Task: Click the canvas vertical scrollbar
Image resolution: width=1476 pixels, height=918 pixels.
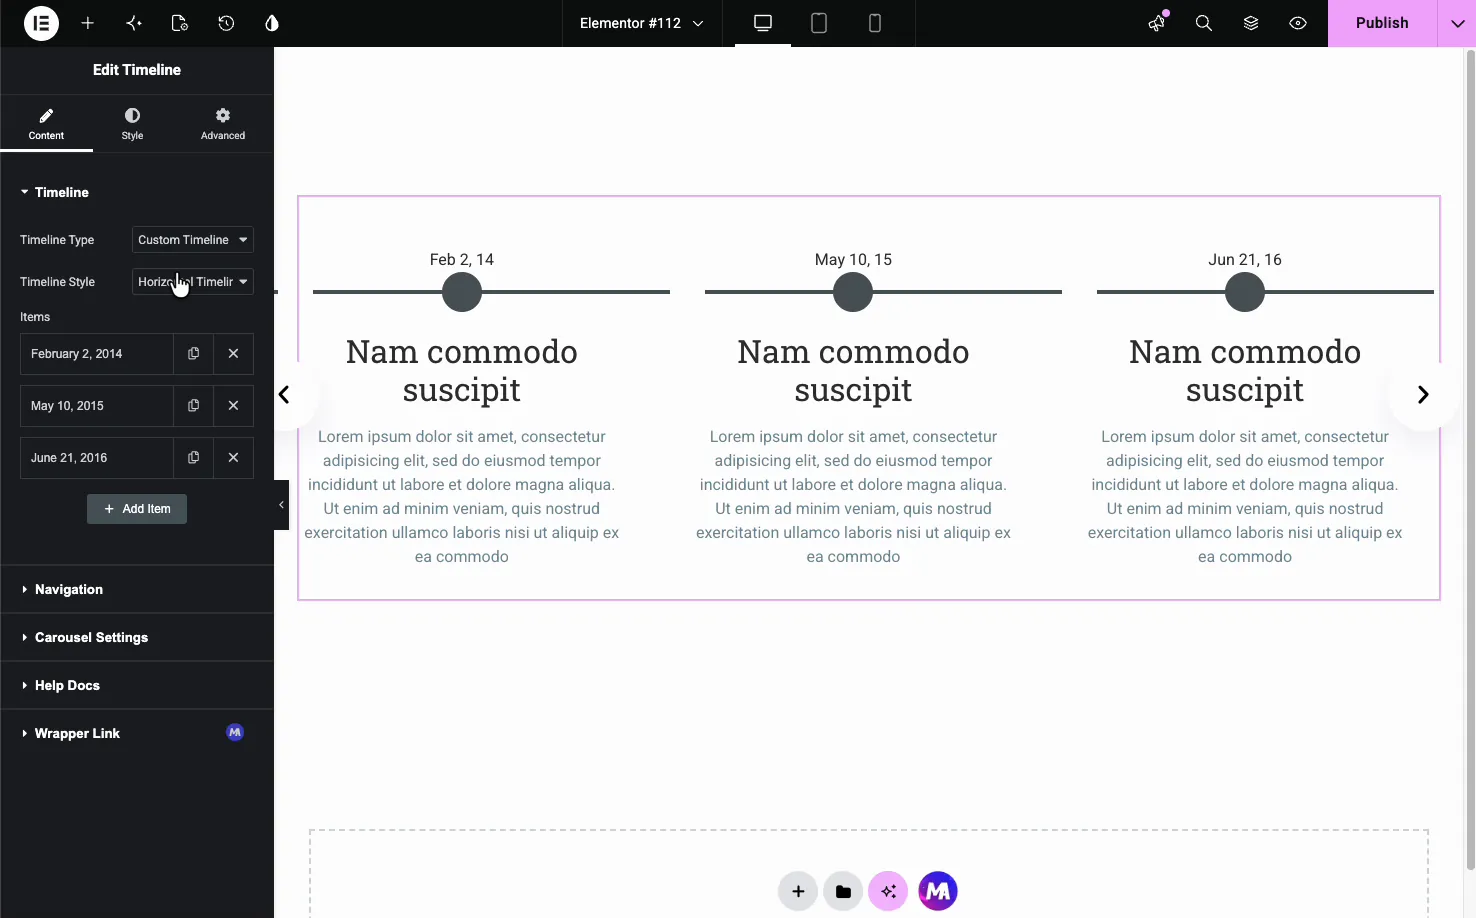Action: pyautogui.click(x=1470, y=460)
